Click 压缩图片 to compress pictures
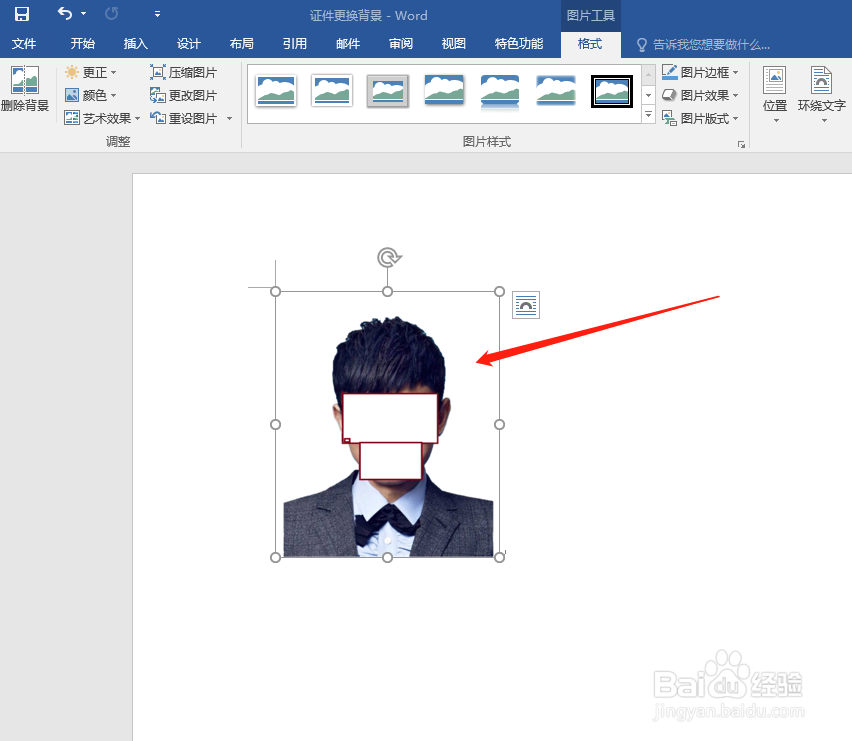The height and width of the screenshot is (741, 852). tap(184, 72)
